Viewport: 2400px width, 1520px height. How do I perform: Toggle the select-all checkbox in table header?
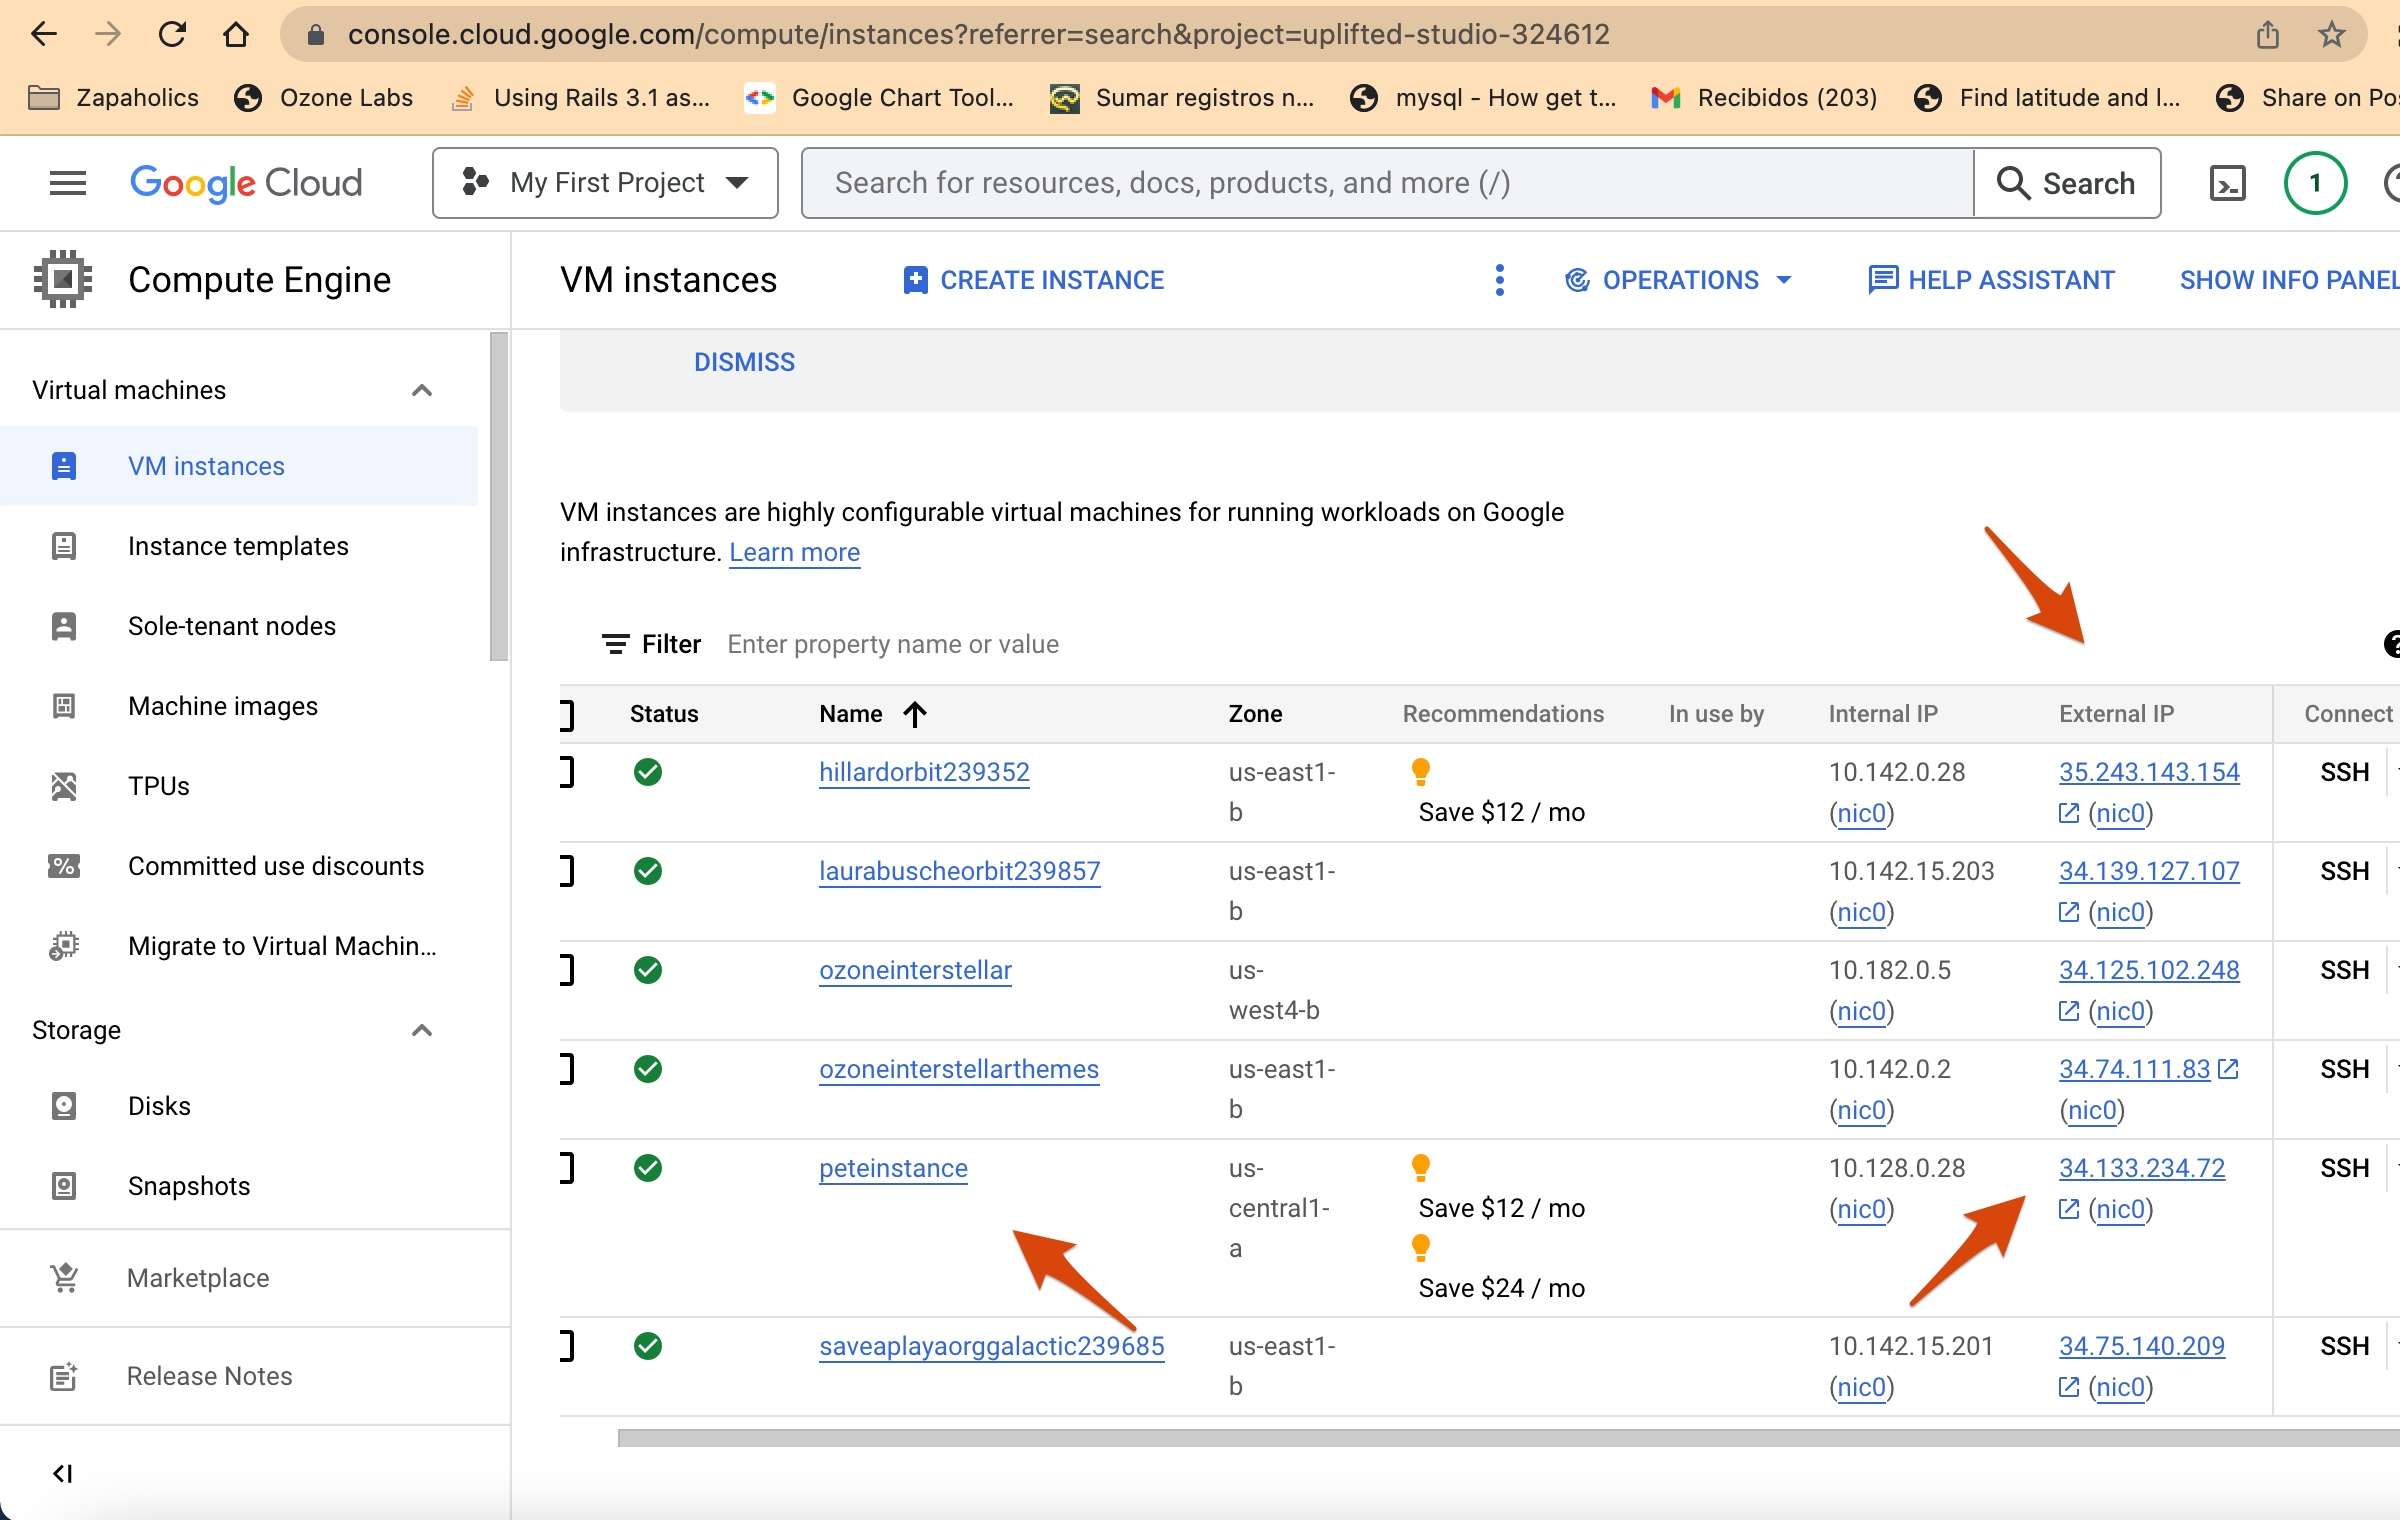click(566, 714)
